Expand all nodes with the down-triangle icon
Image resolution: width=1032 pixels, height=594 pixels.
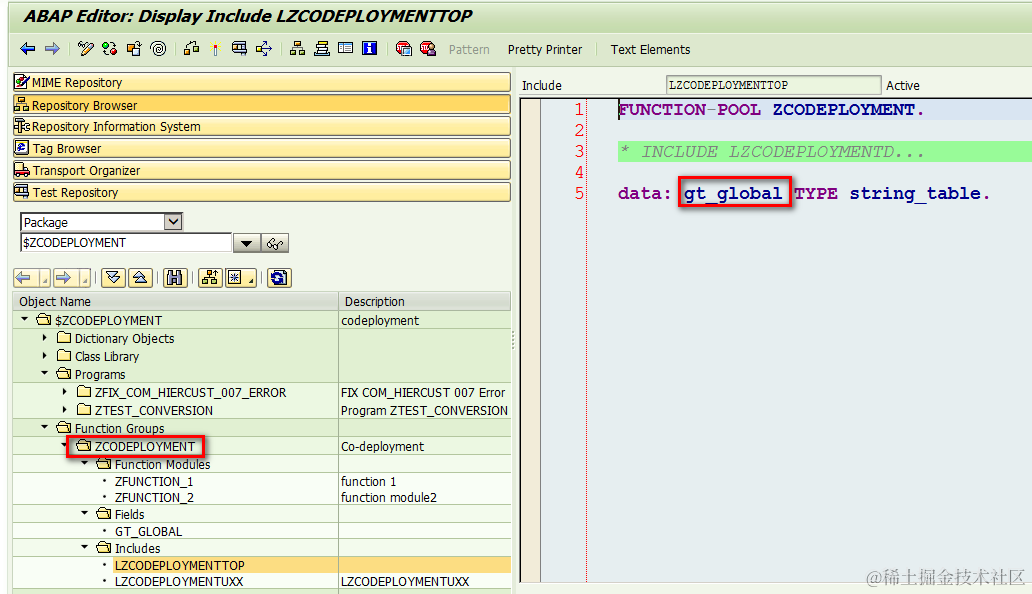tap(113, 278)
